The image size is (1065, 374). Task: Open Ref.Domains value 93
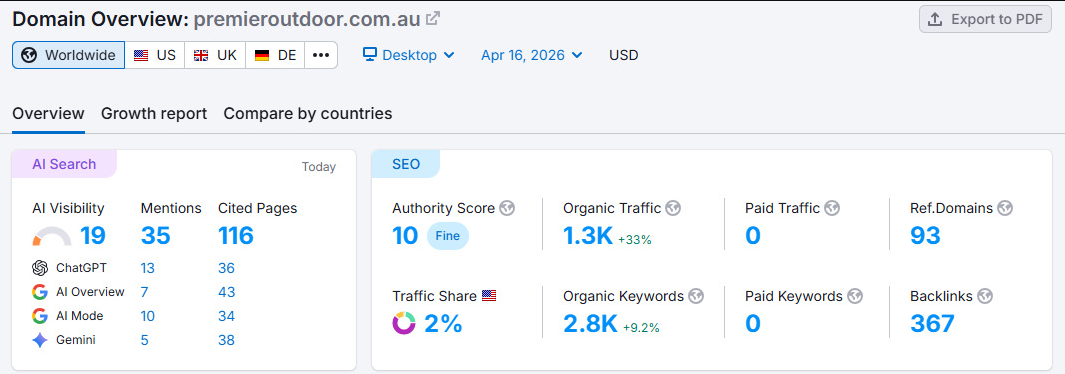(925, 236)
